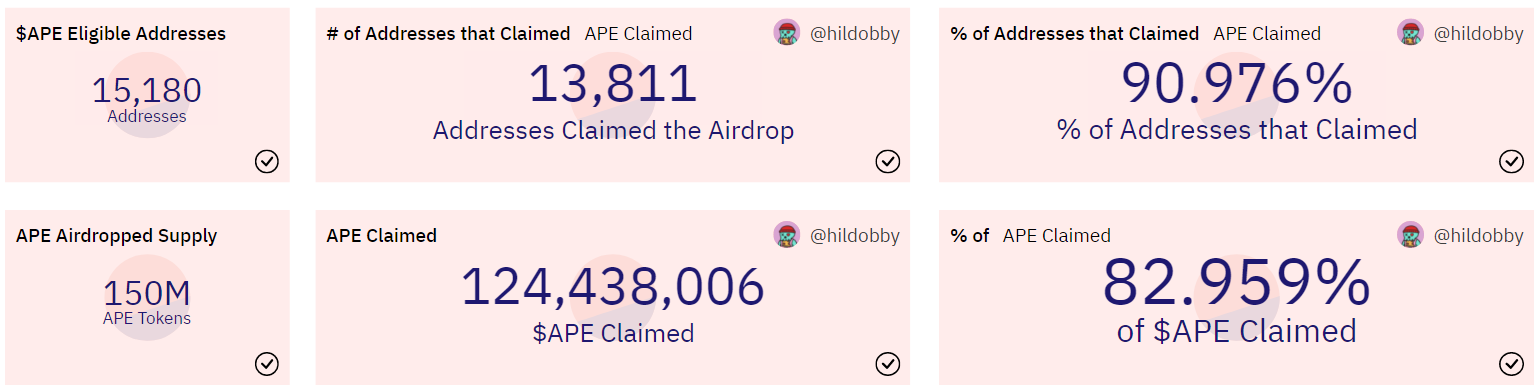
Task: Open @hildobby profile link beside 90.976% counter
Action: (x=1478, y=34)
